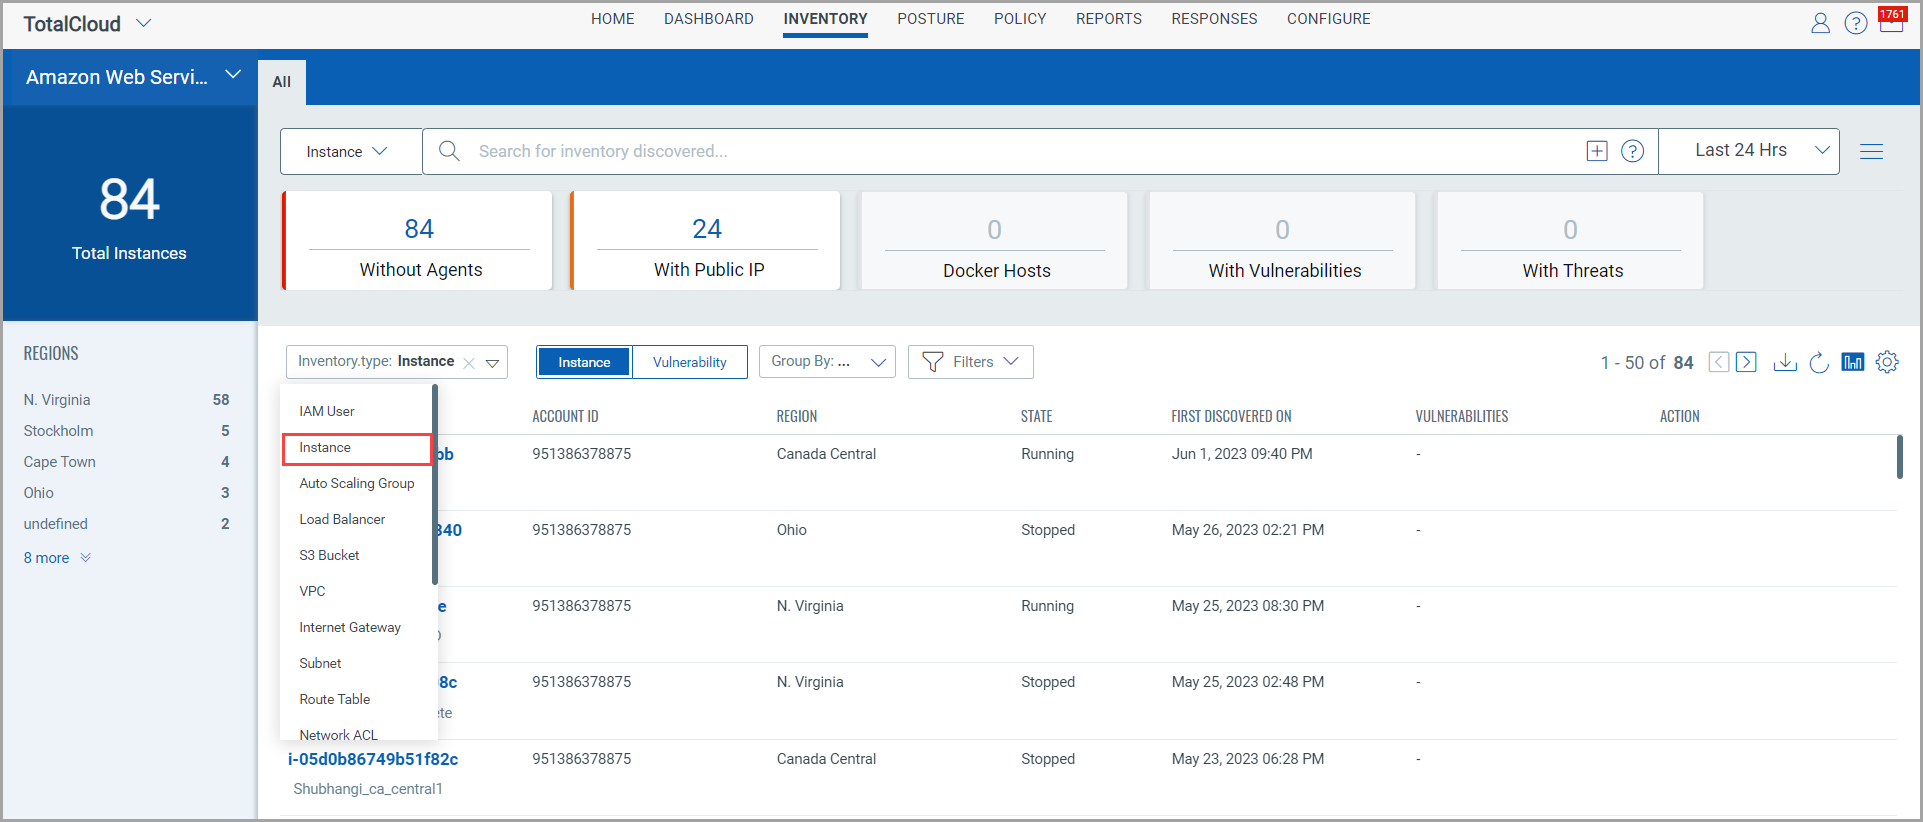Image resolution: width=1923 pixels, height=822 pixels.
Task: Click the Filters funnel icon
Action: [x=932, y=362]
